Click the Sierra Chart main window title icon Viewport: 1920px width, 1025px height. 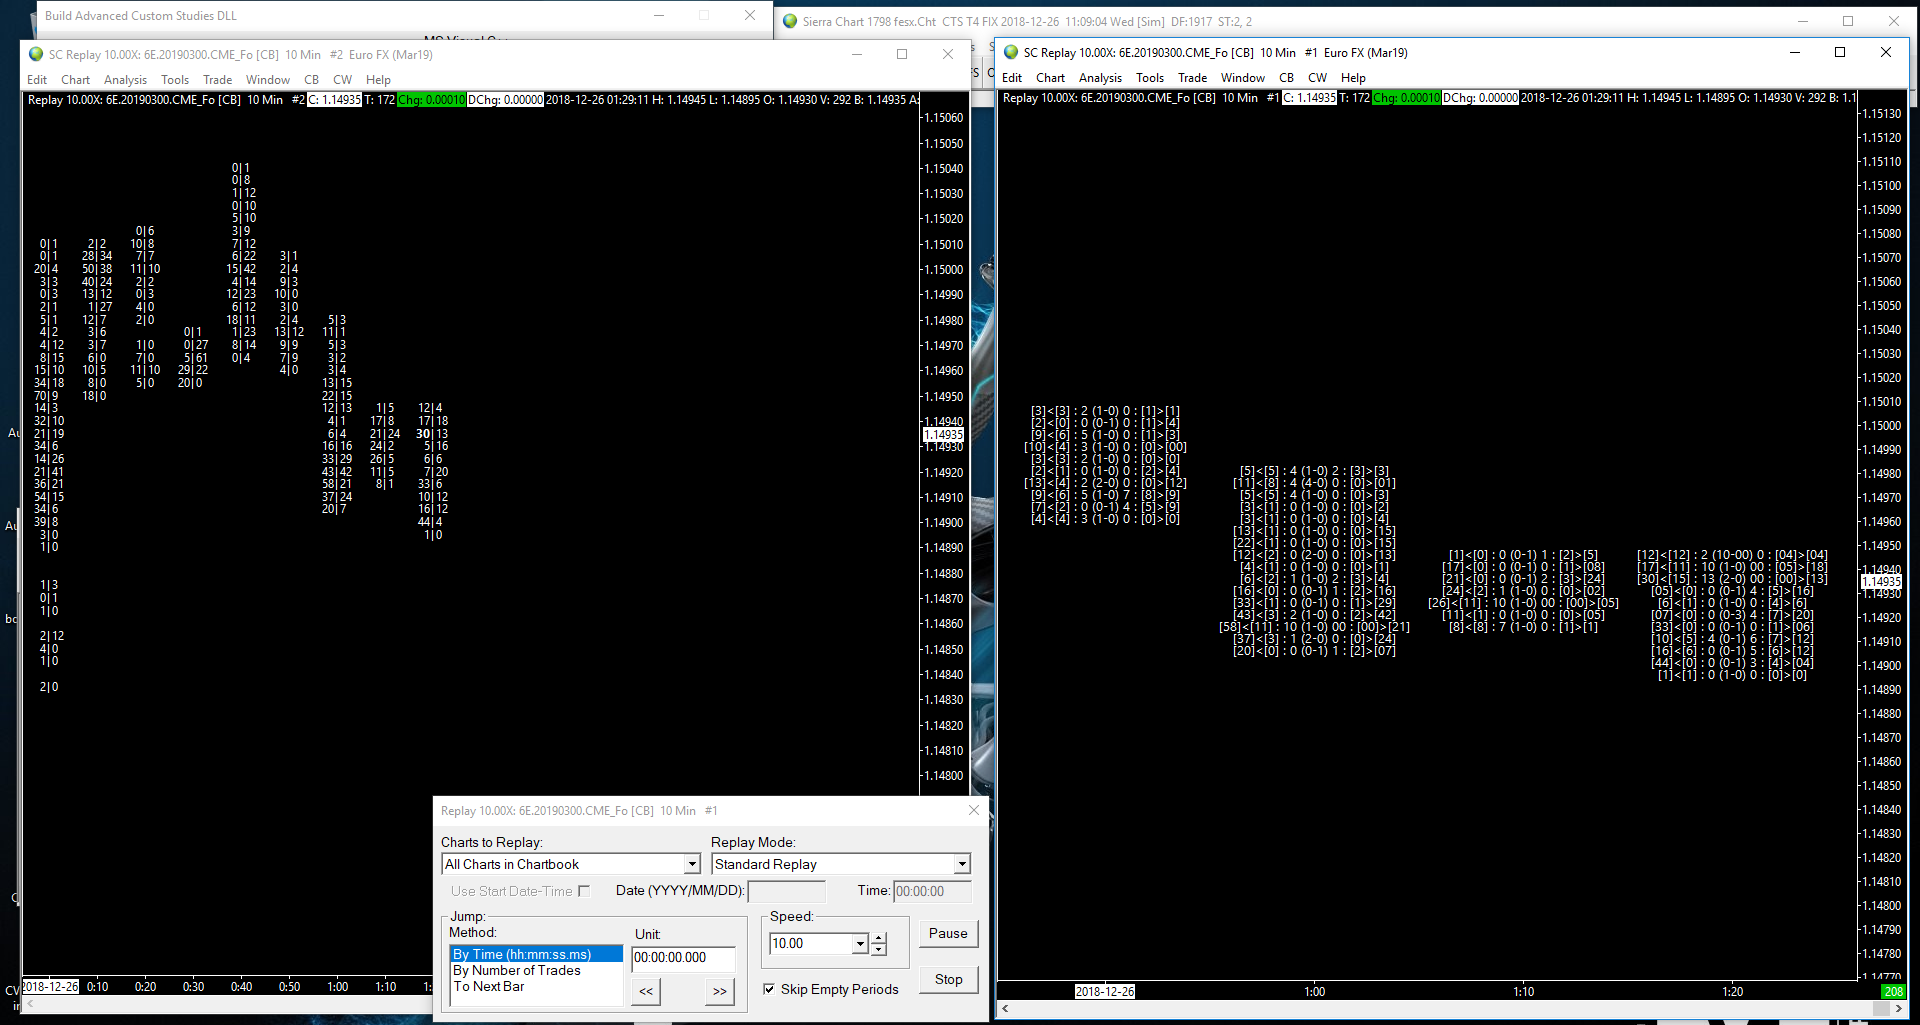pos(790,21)
